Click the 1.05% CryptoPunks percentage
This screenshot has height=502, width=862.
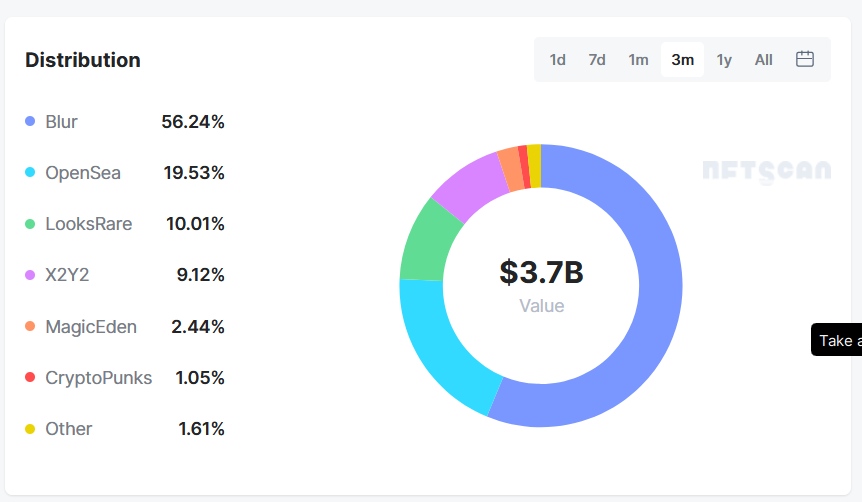pyautogui.click(x=200, y=378)
